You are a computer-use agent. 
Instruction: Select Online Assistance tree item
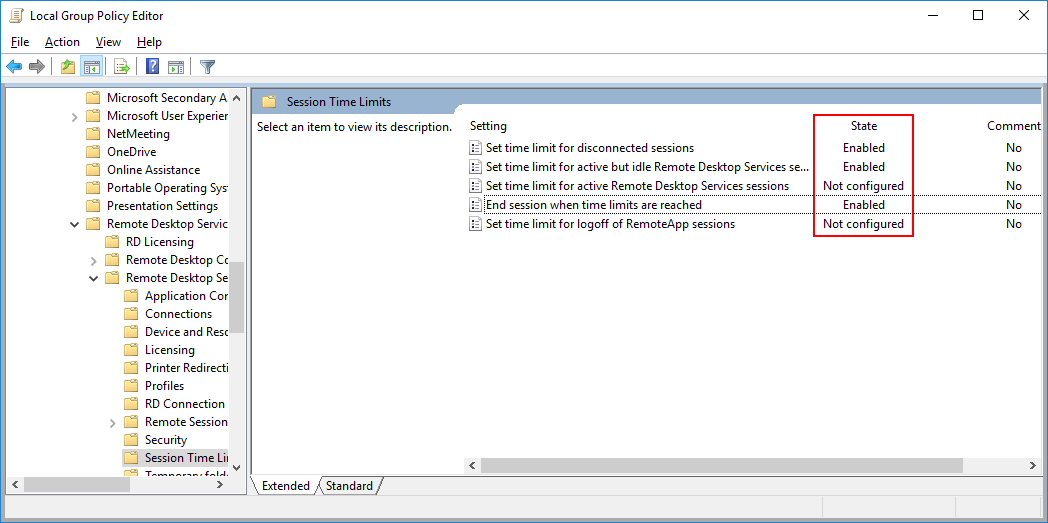click(153, 170)
